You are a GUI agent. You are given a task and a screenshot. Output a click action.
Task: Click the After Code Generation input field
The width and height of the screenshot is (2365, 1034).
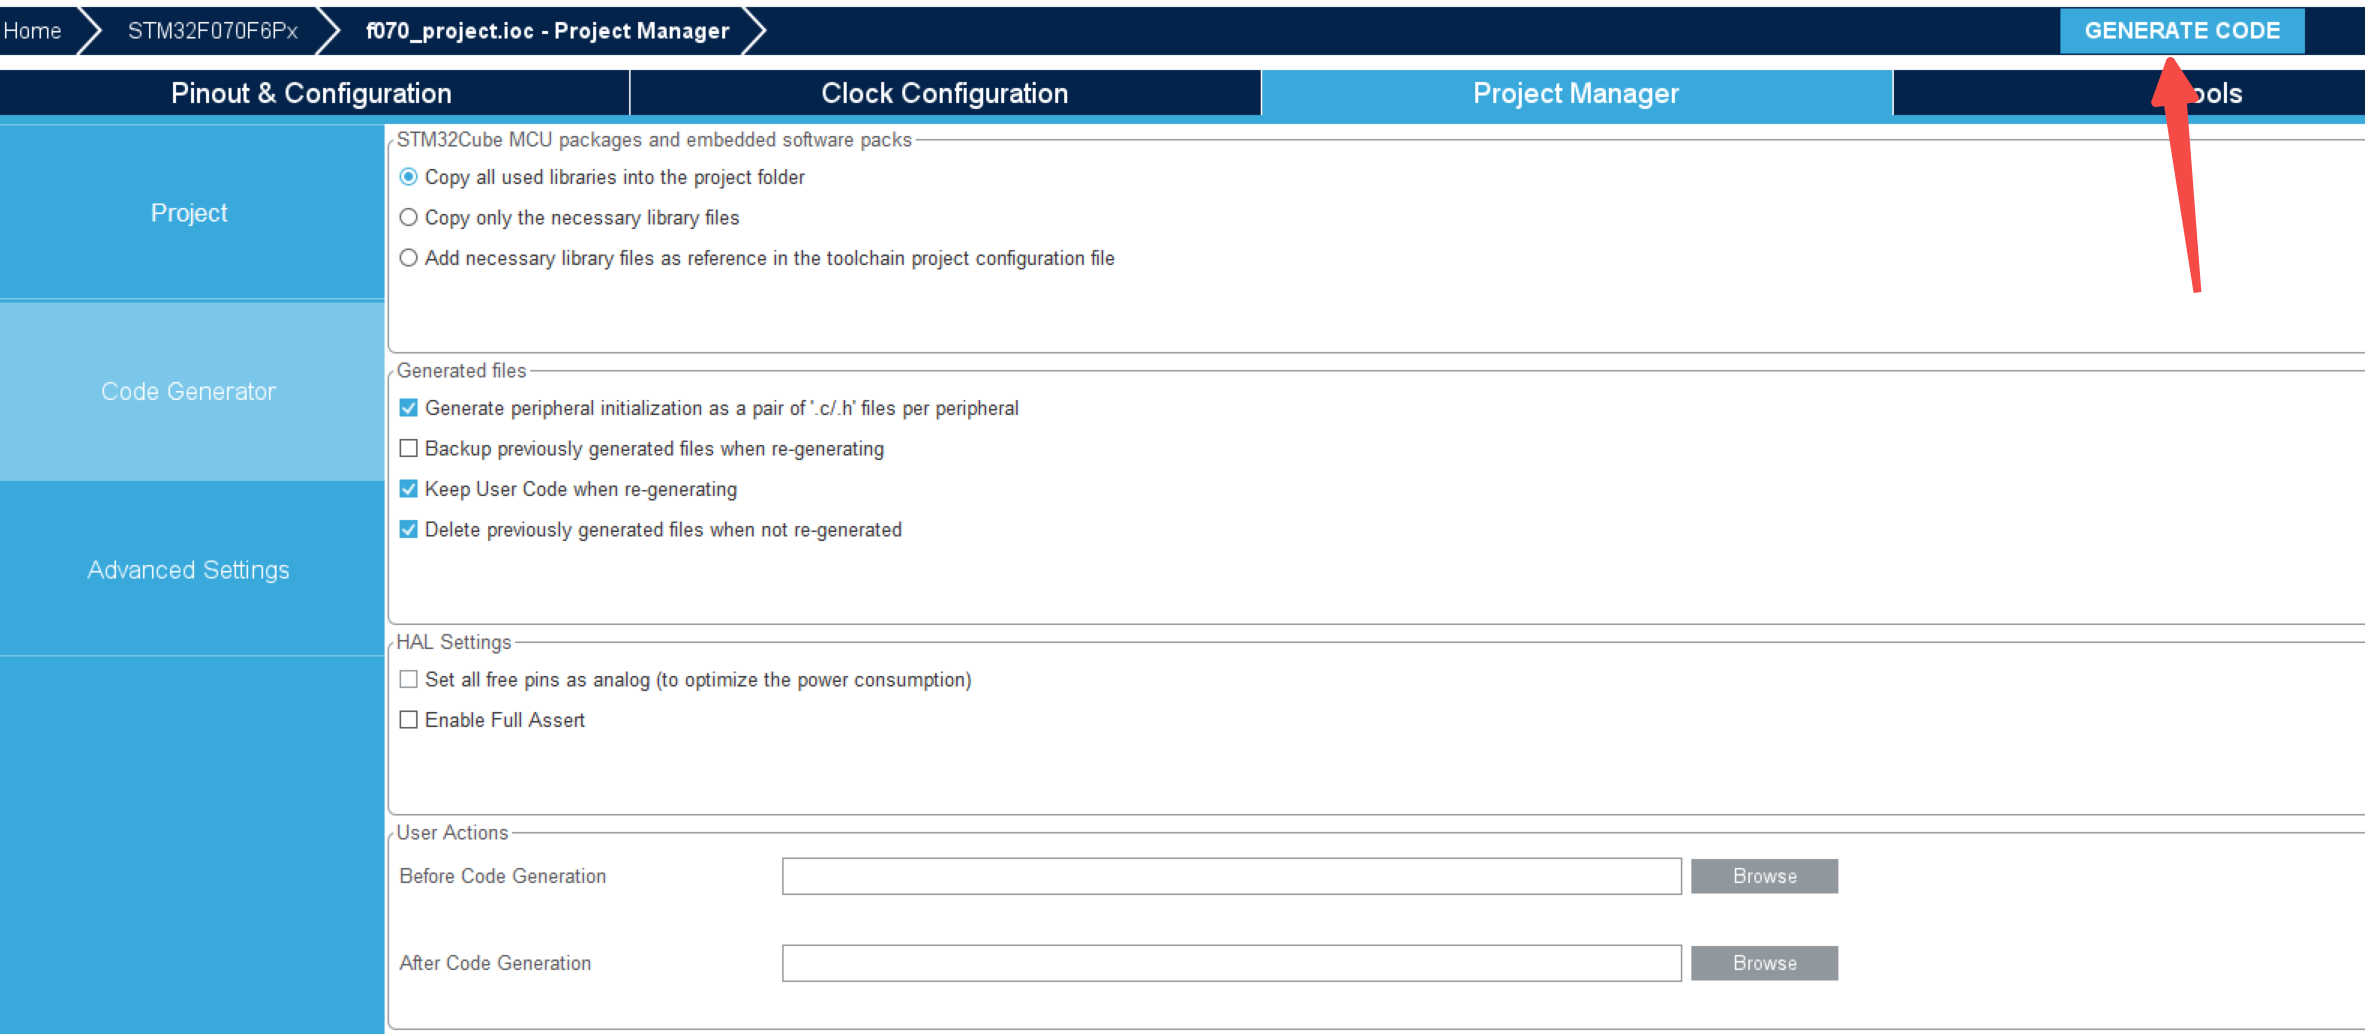(x=1231, y=963)
